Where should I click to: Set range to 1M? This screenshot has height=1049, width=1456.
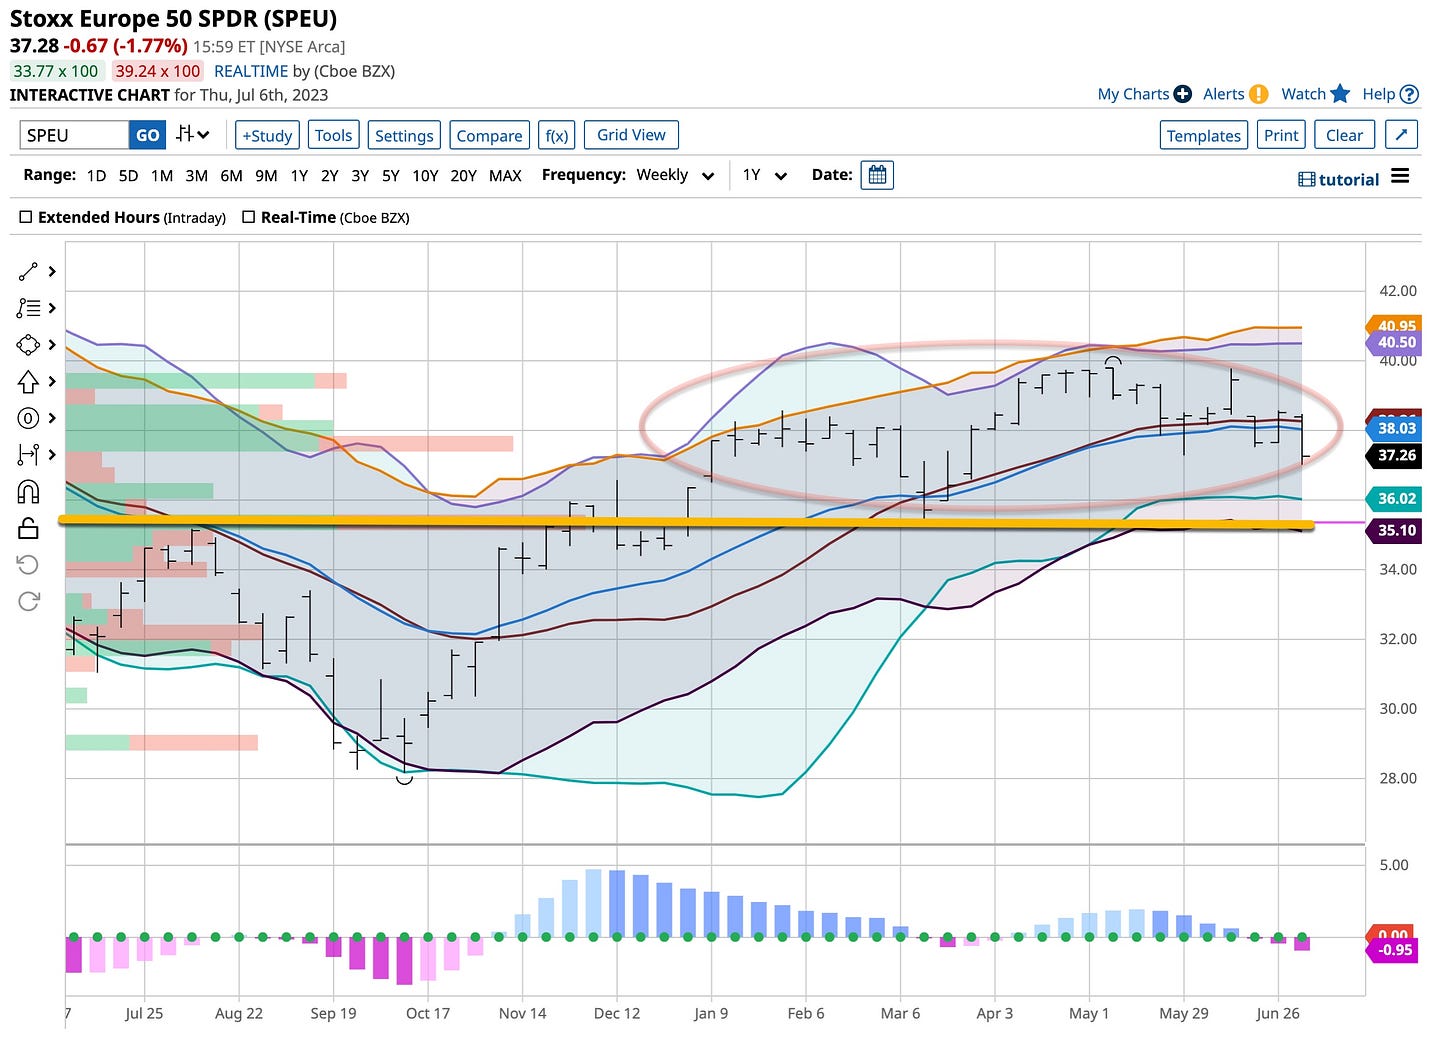click(x=162, y=175)
